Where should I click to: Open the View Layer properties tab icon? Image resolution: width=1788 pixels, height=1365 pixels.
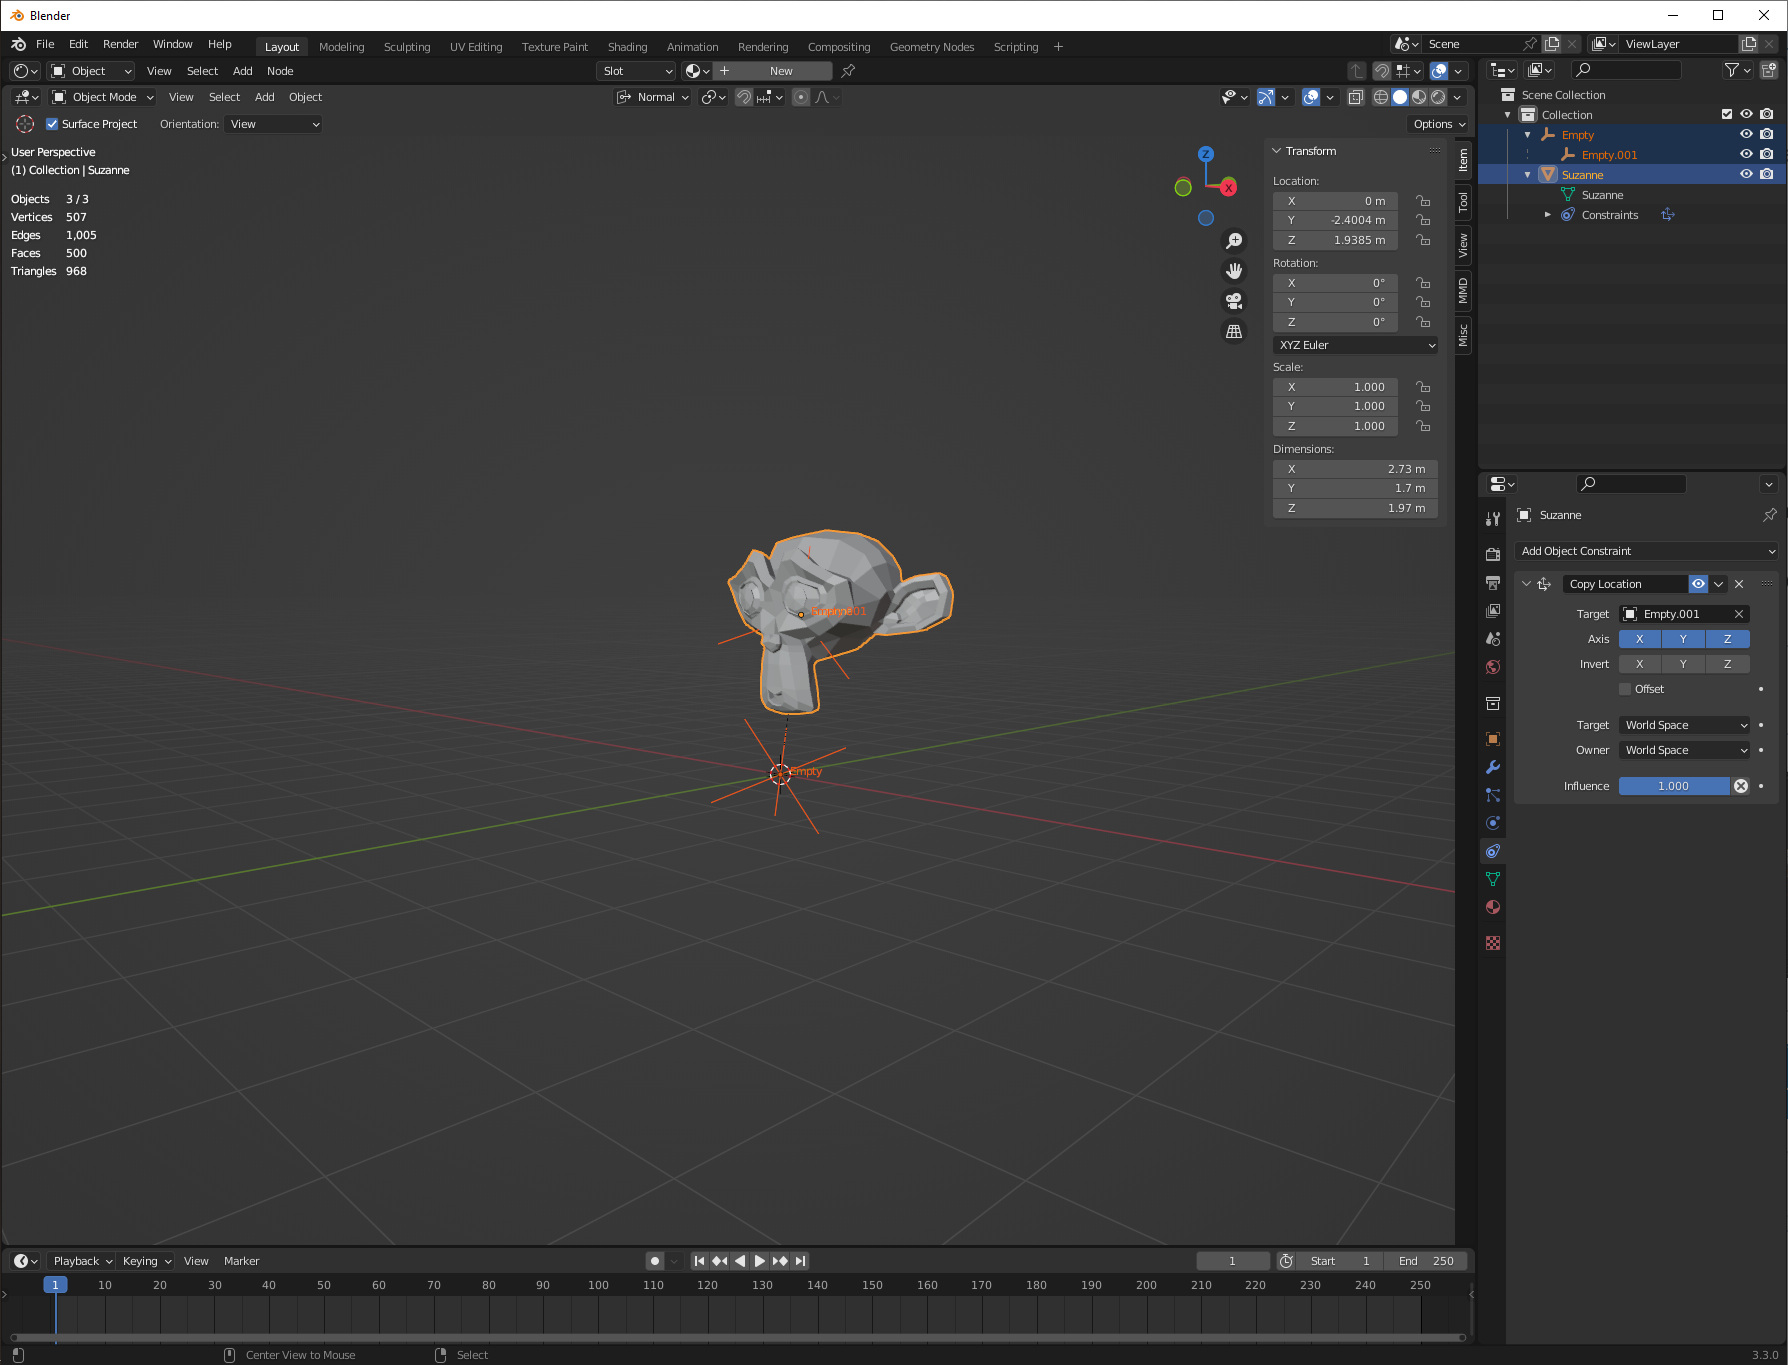(1493, 611)
